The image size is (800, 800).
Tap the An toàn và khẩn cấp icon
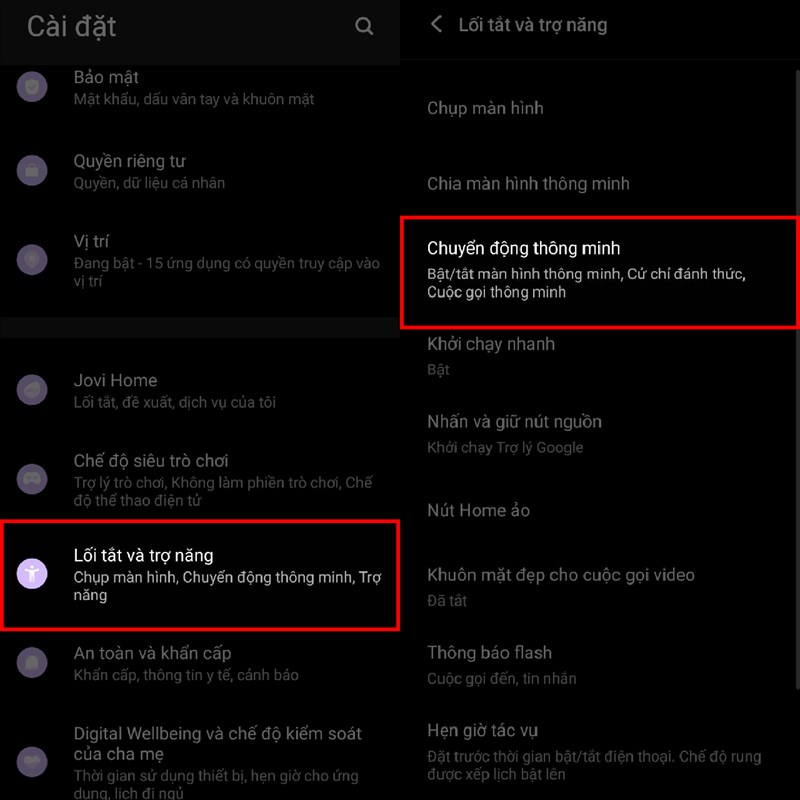(32, 662)
